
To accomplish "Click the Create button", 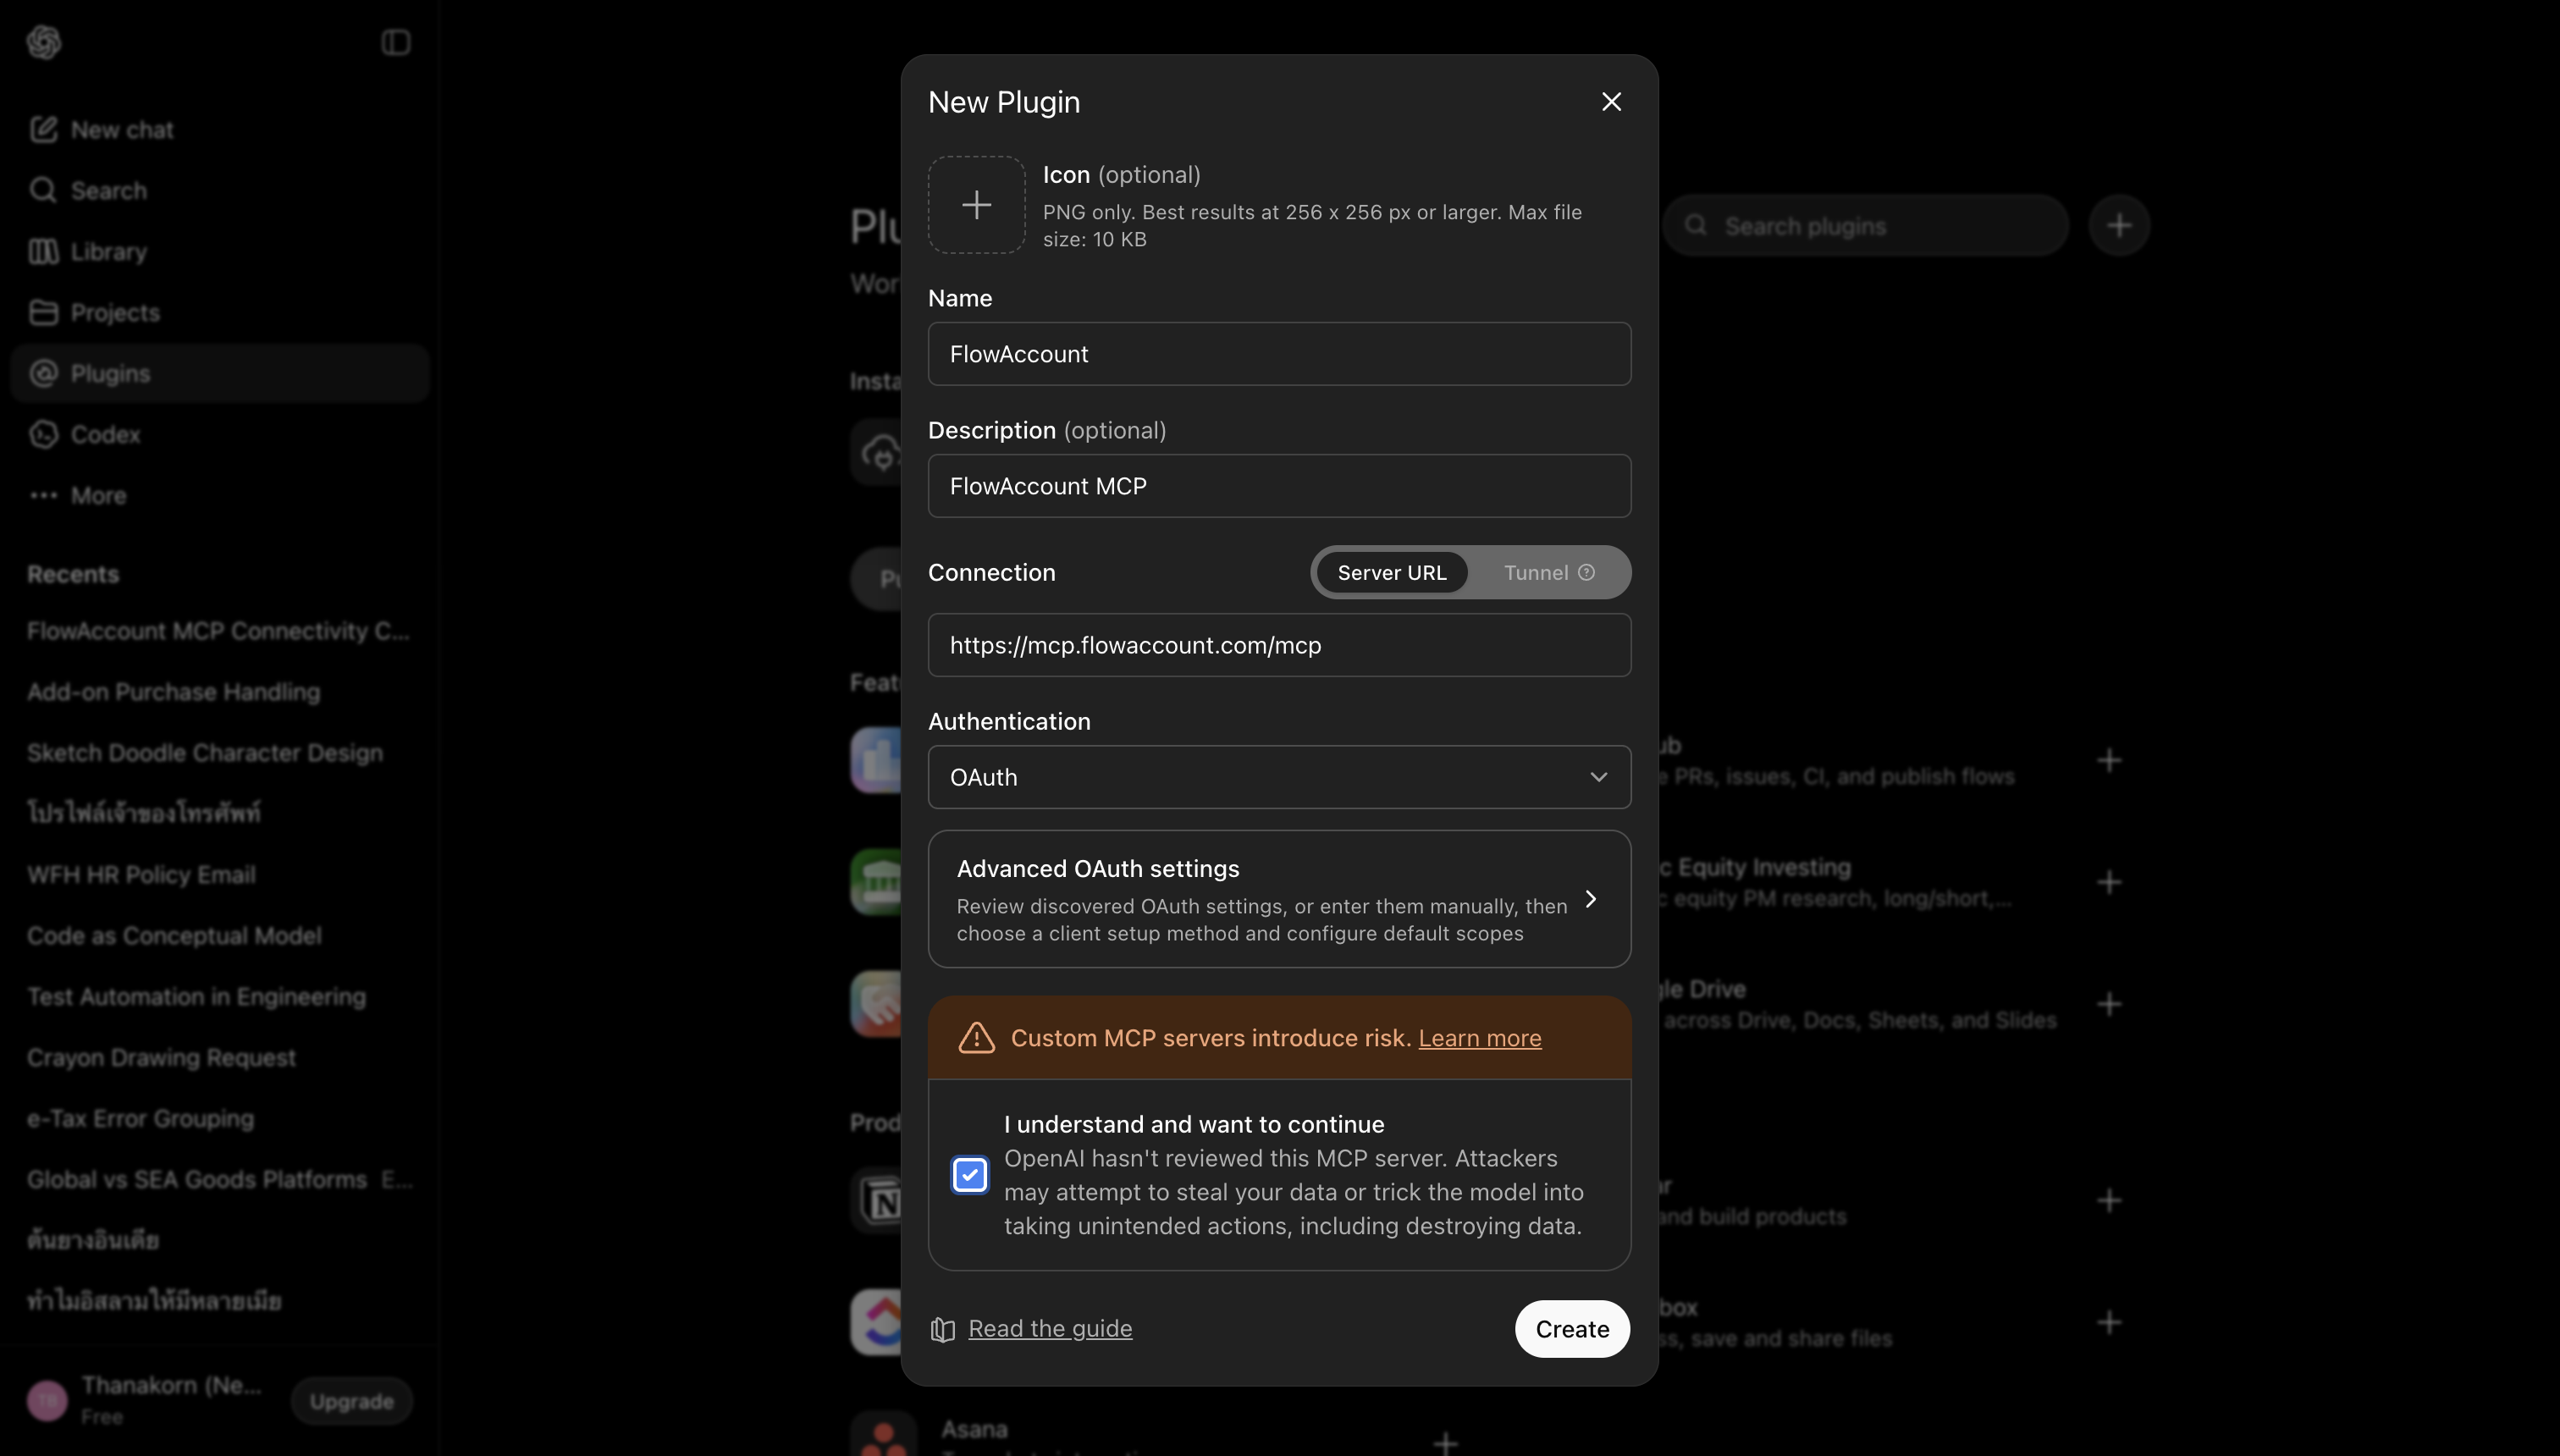I will tap(1572, 1329).
